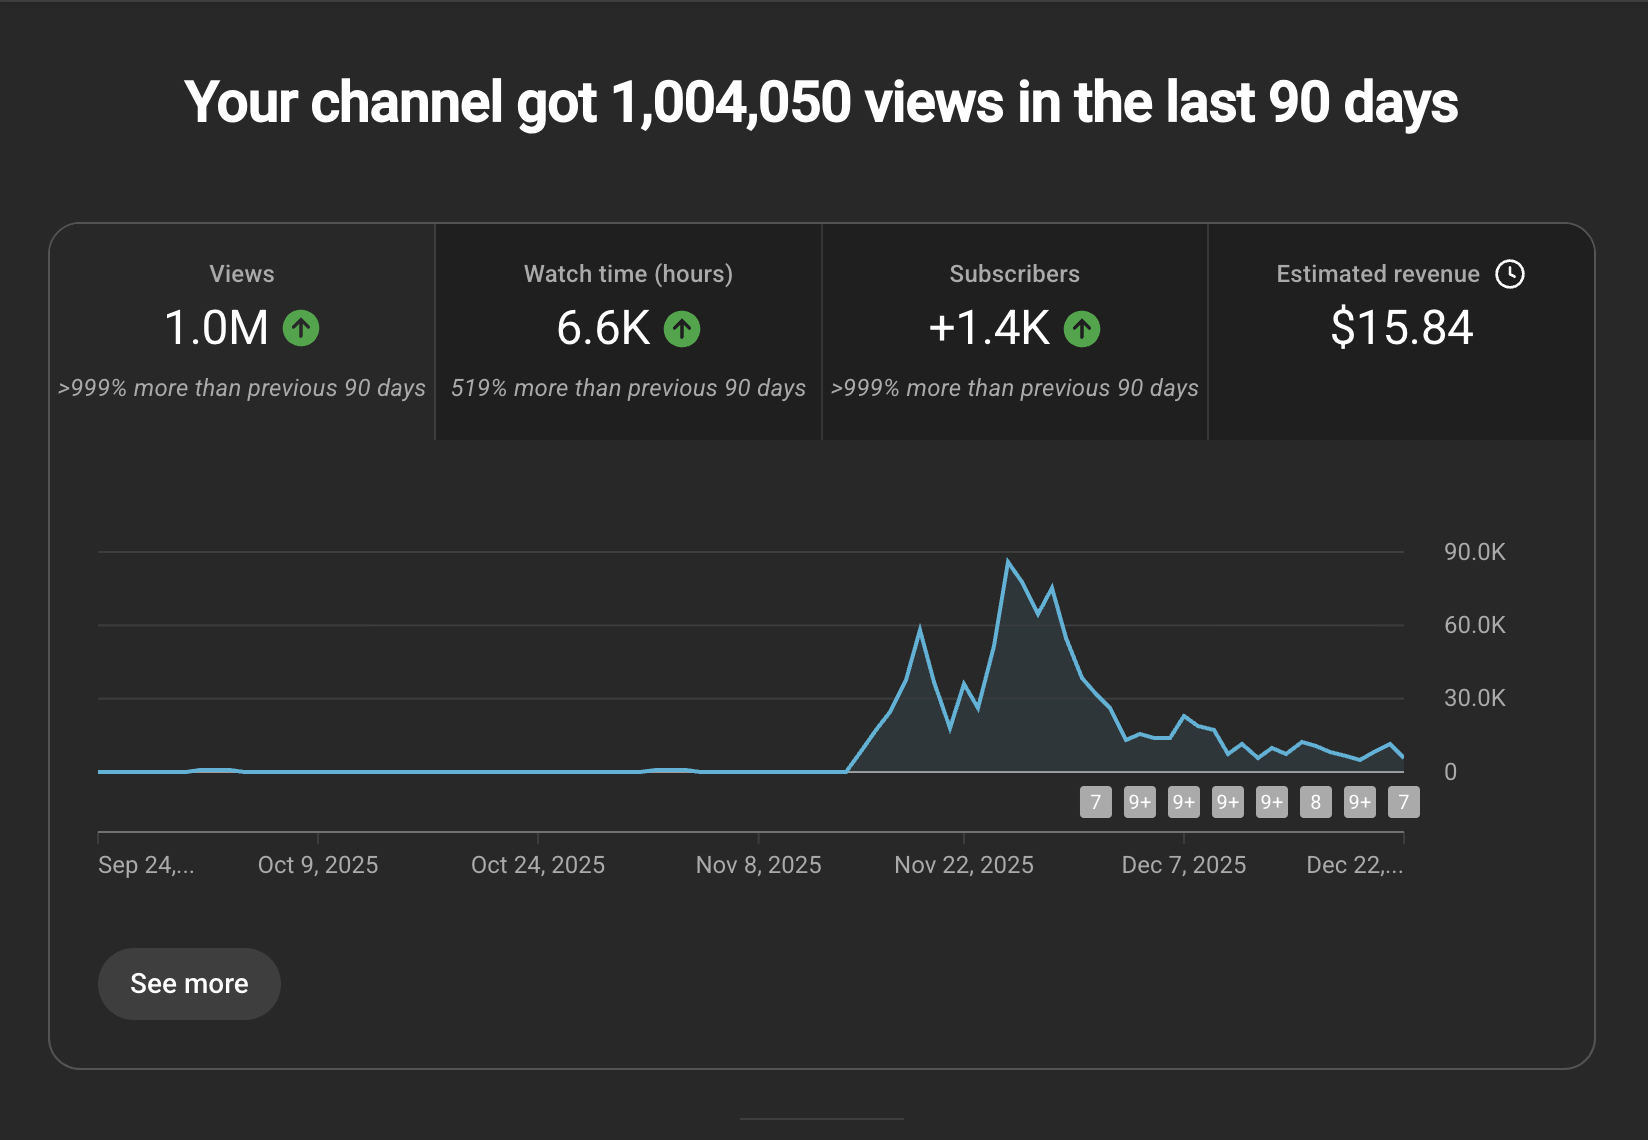The height and width of the screenshot is (1140, 1648).
Task: Open the video marker labeled 8
Action: click(x=1315, y=802)
